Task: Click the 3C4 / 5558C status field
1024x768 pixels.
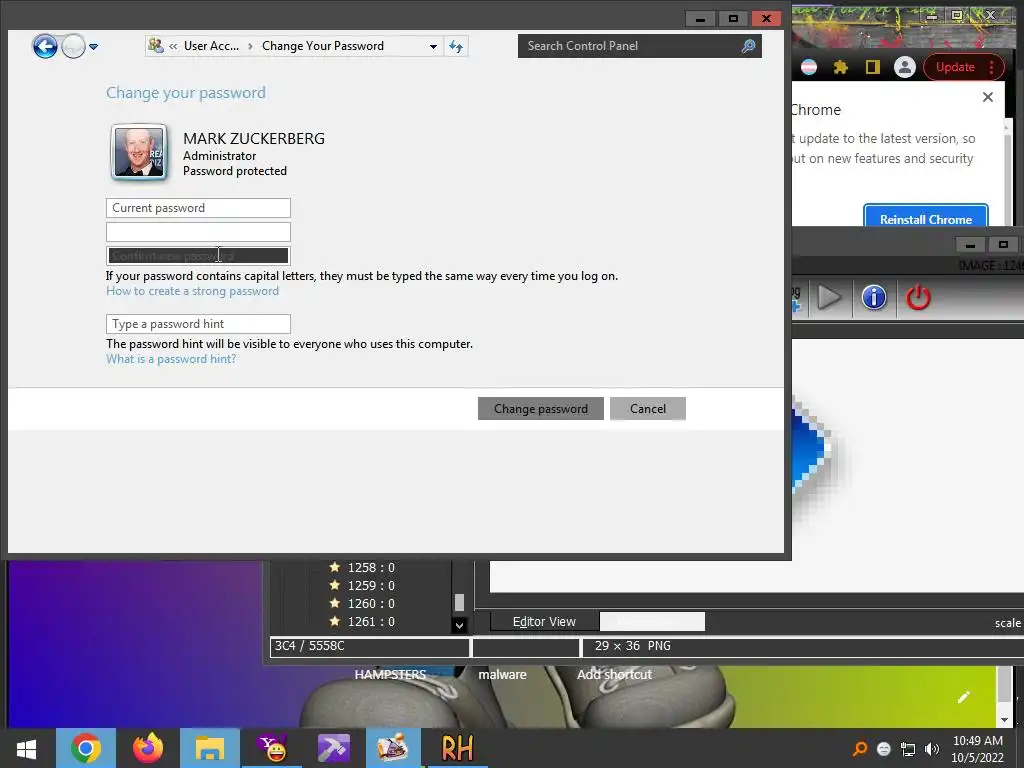Action: 370,647
